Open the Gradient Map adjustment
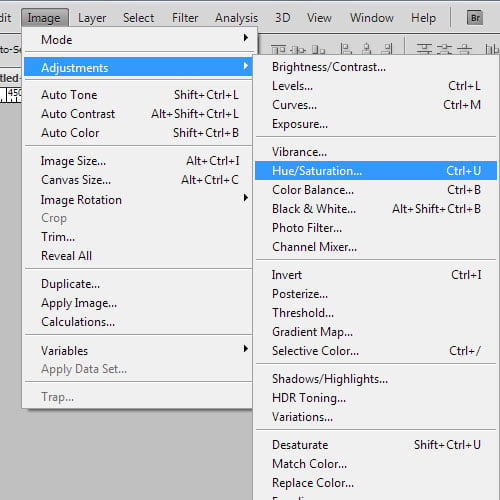Screen dimensions: 500x500 (376, 332)
